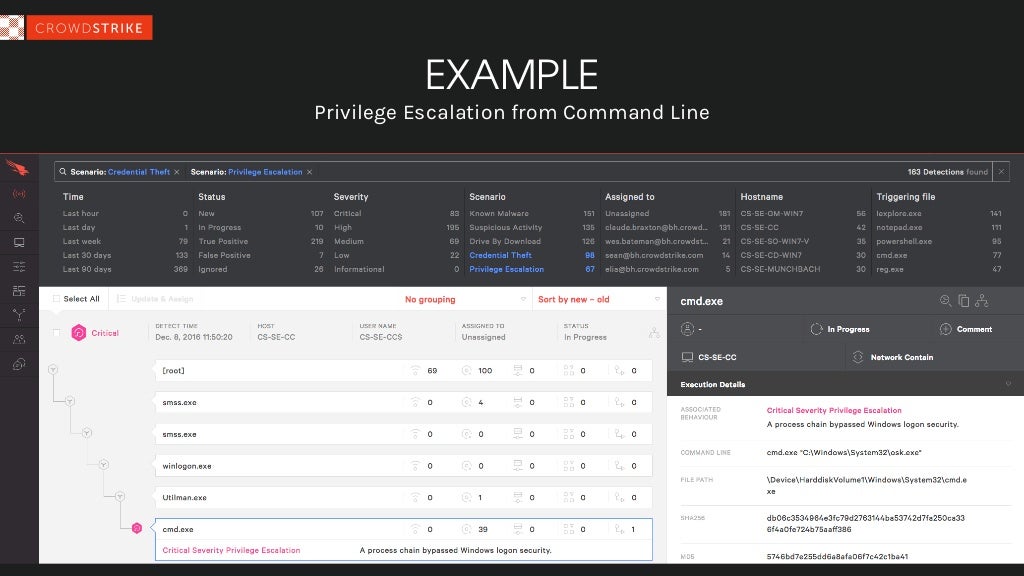Image resolution: width=1024 pixels, height=576 pixels.
Task: Click the pink Critical severity icon
Action: pyautogui.click(x=78, y=333)
